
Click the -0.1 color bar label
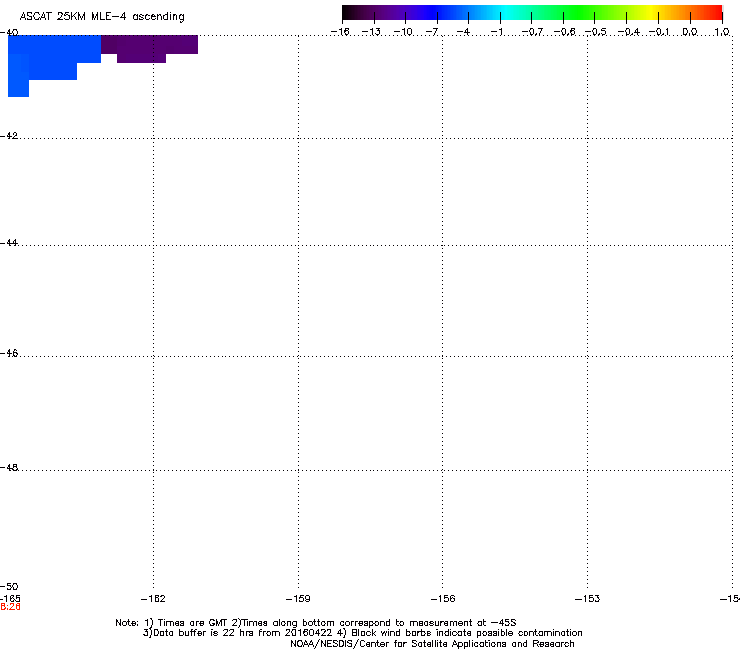(659, 32)
